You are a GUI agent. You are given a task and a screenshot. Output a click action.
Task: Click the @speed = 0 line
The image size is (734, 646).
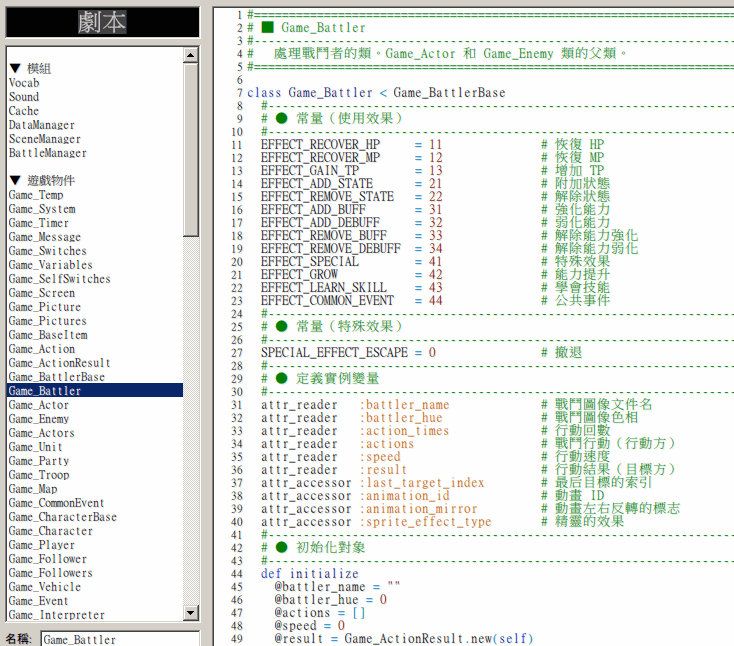point(310,626)
